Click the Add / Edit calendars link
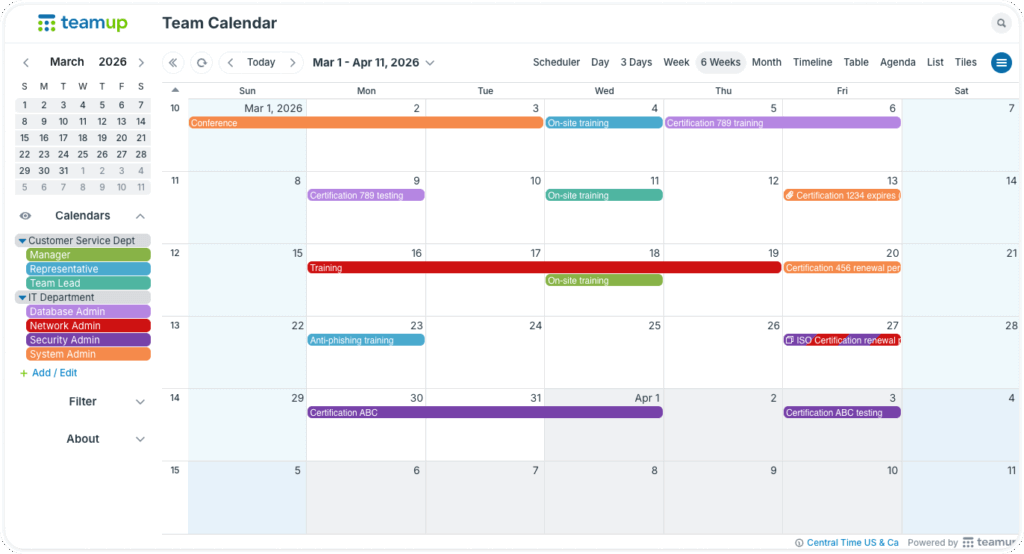Screen dimensions: 1024x554 pos(54,373)
